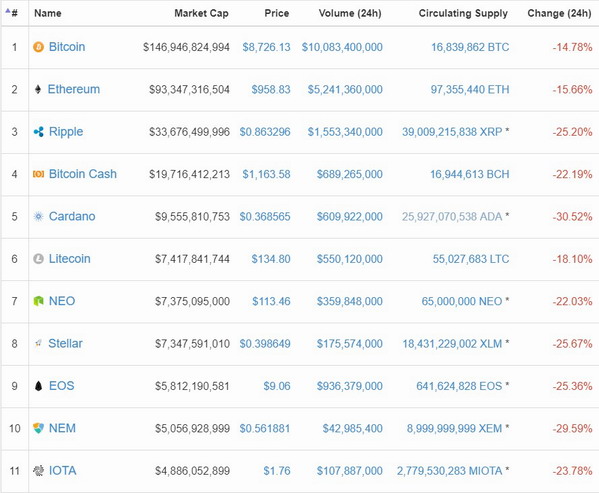Click Ethereum price $958.83

[271, 90]
